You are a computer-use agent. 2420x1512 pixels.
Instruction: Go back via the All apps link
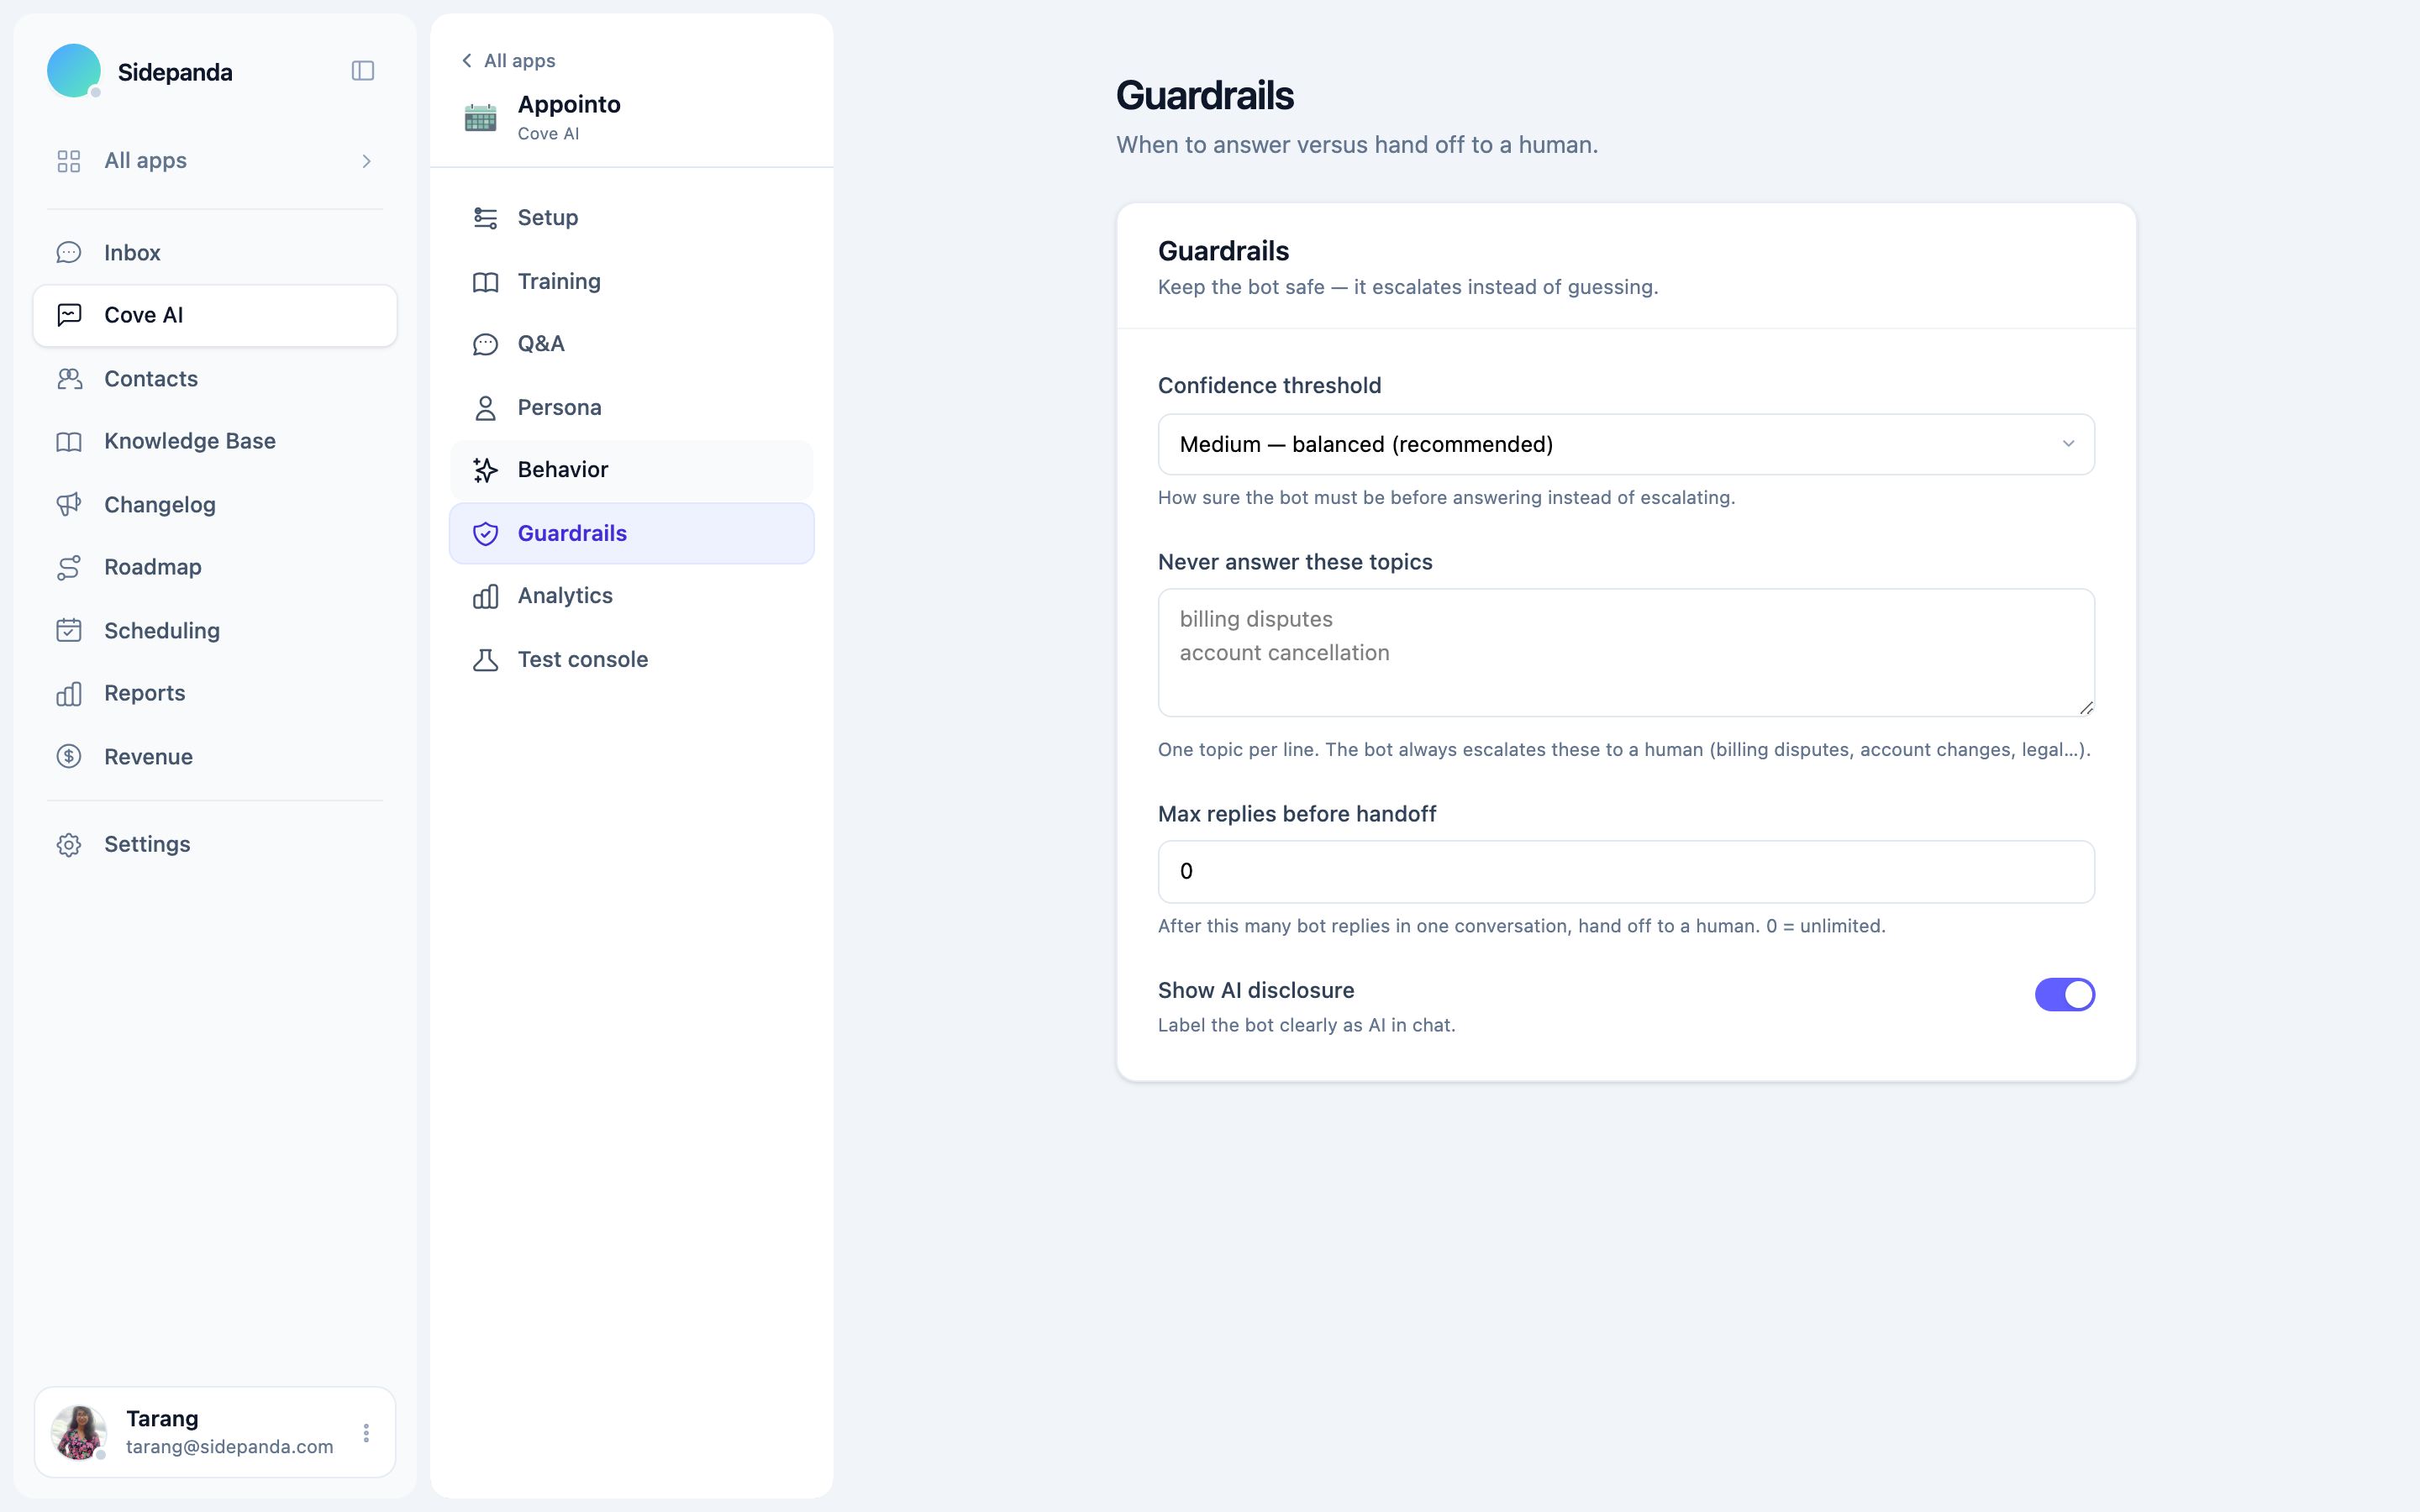pos(508,61)
